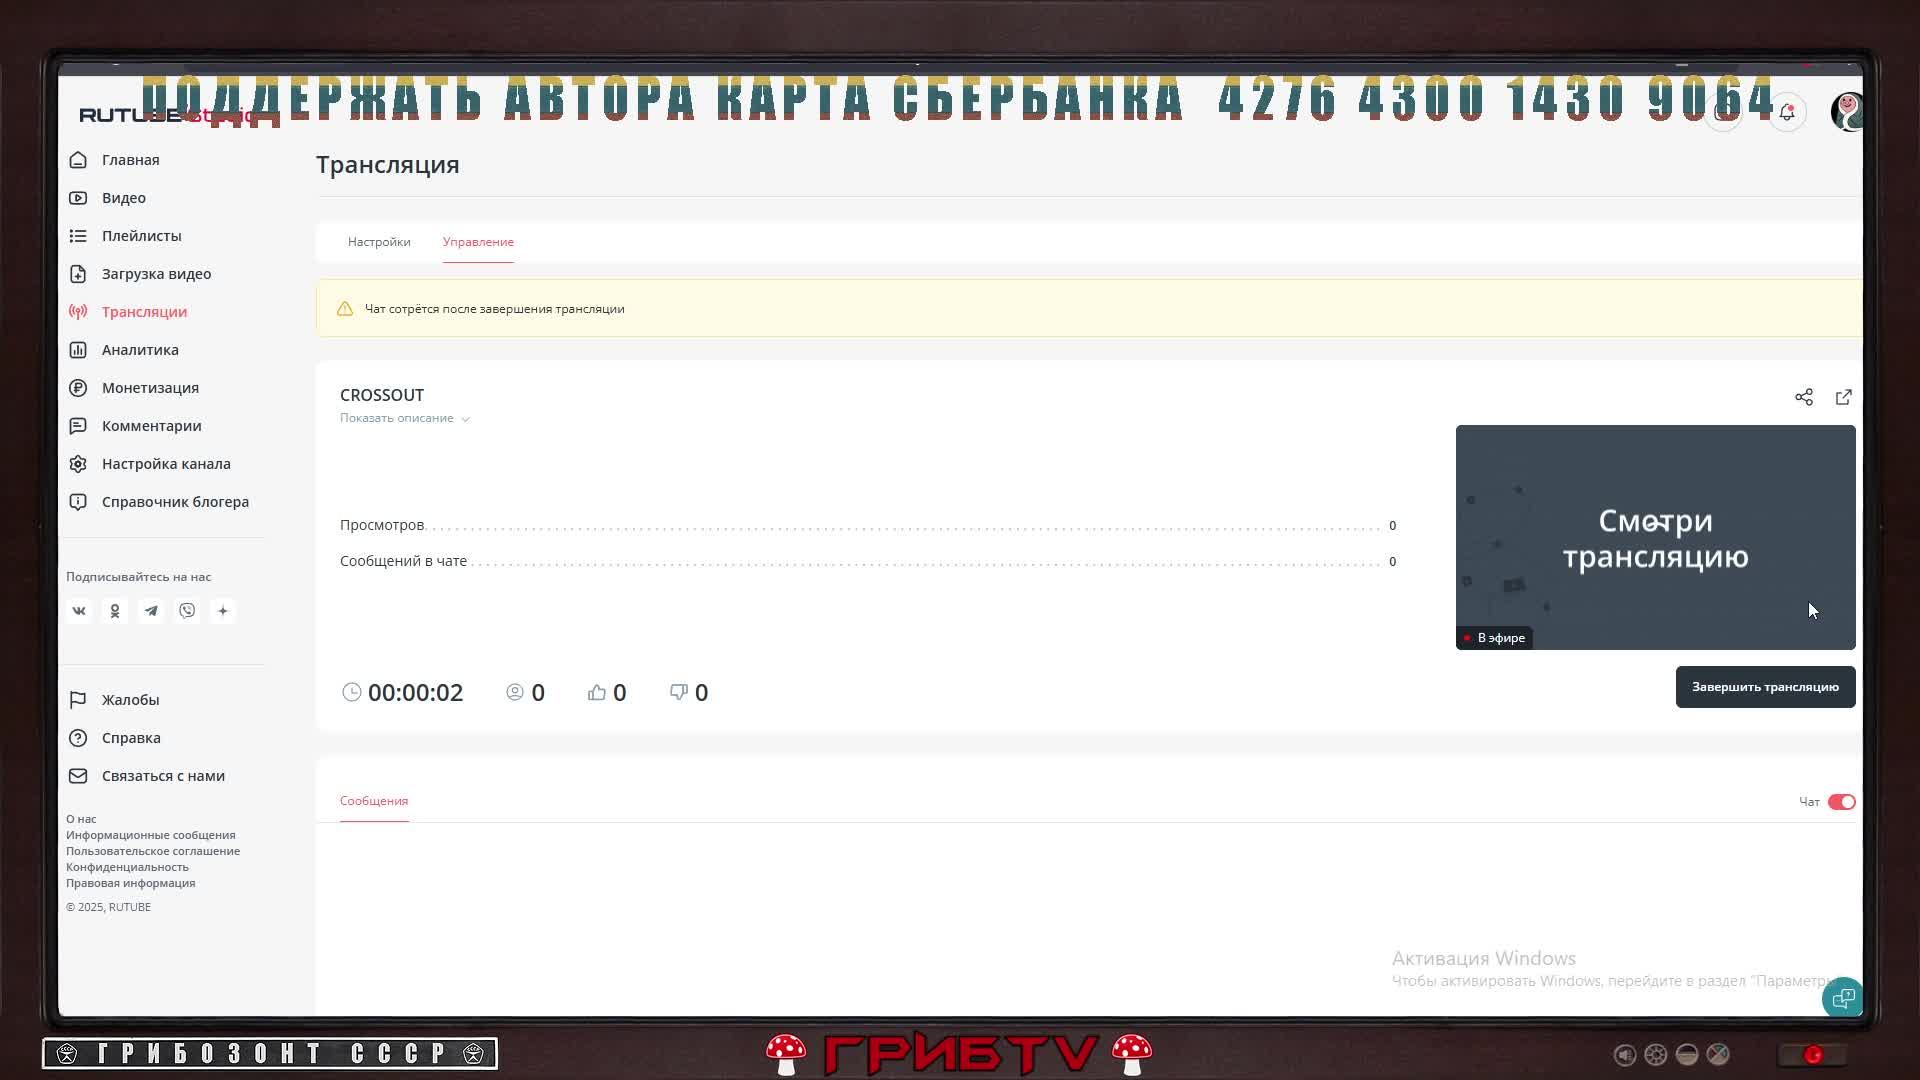Click the О нас footer link
Screen dimensions: 1920x1080
click(x=81, y=819)
